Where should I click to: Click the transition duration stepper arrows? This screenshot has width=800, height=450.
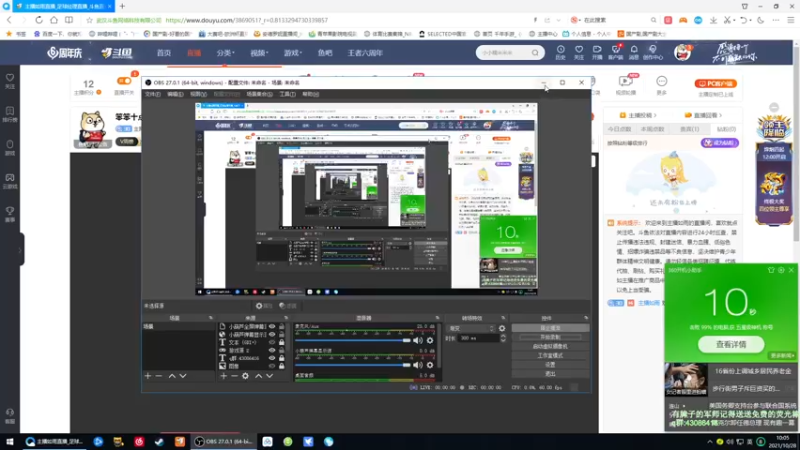click(503, 338)
